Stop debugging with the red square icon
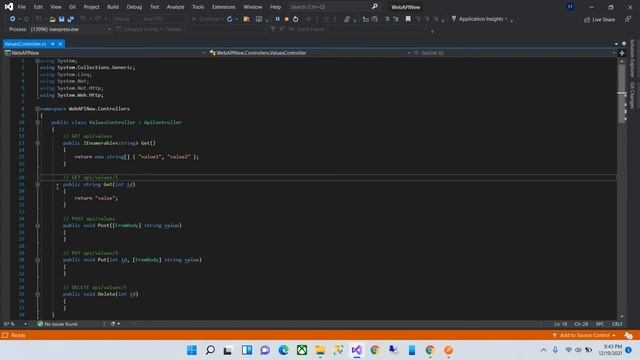 coord(287,19)
